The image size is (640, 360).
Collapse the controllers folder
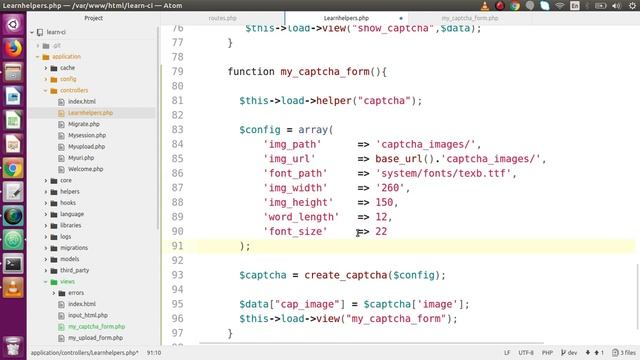click(46, 91)
